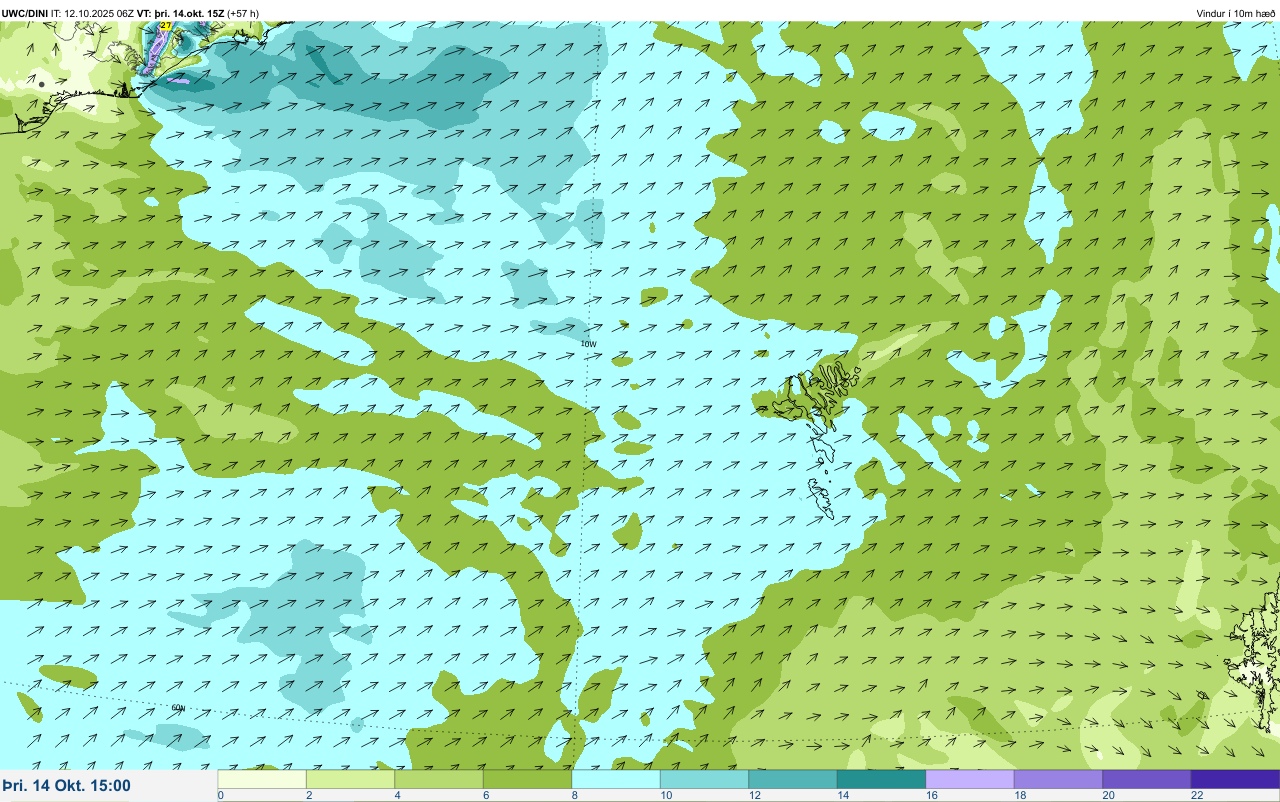Click the lavender 16–18 legend swatch
1280x802 pixels.
tap(969, 779)
